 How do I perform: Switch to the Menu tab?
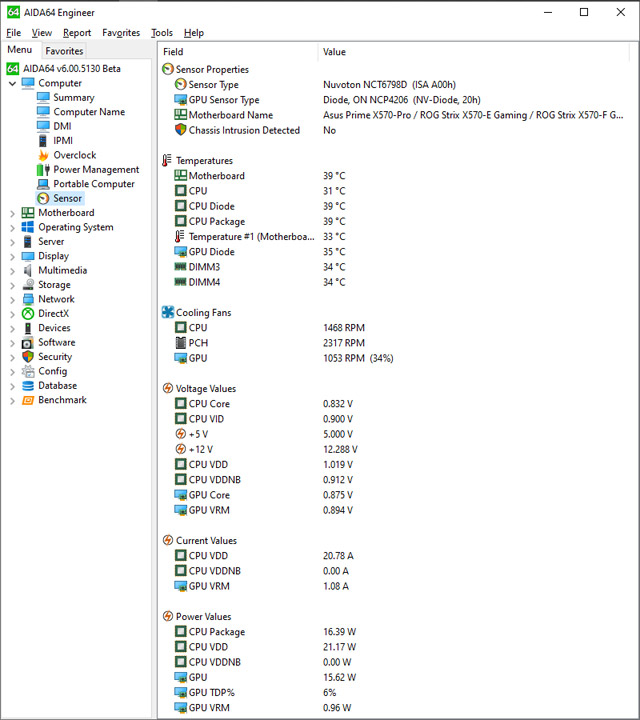pos(20,50)
